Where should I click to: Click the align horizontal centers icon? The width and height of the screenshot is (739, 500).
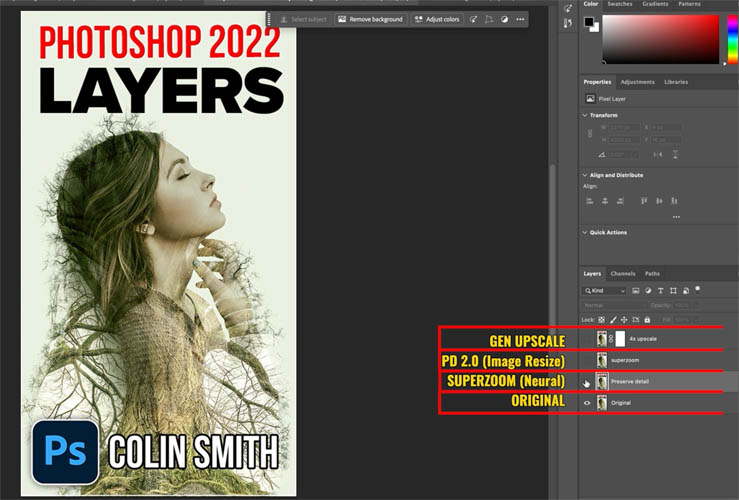[x=605, y=201]
